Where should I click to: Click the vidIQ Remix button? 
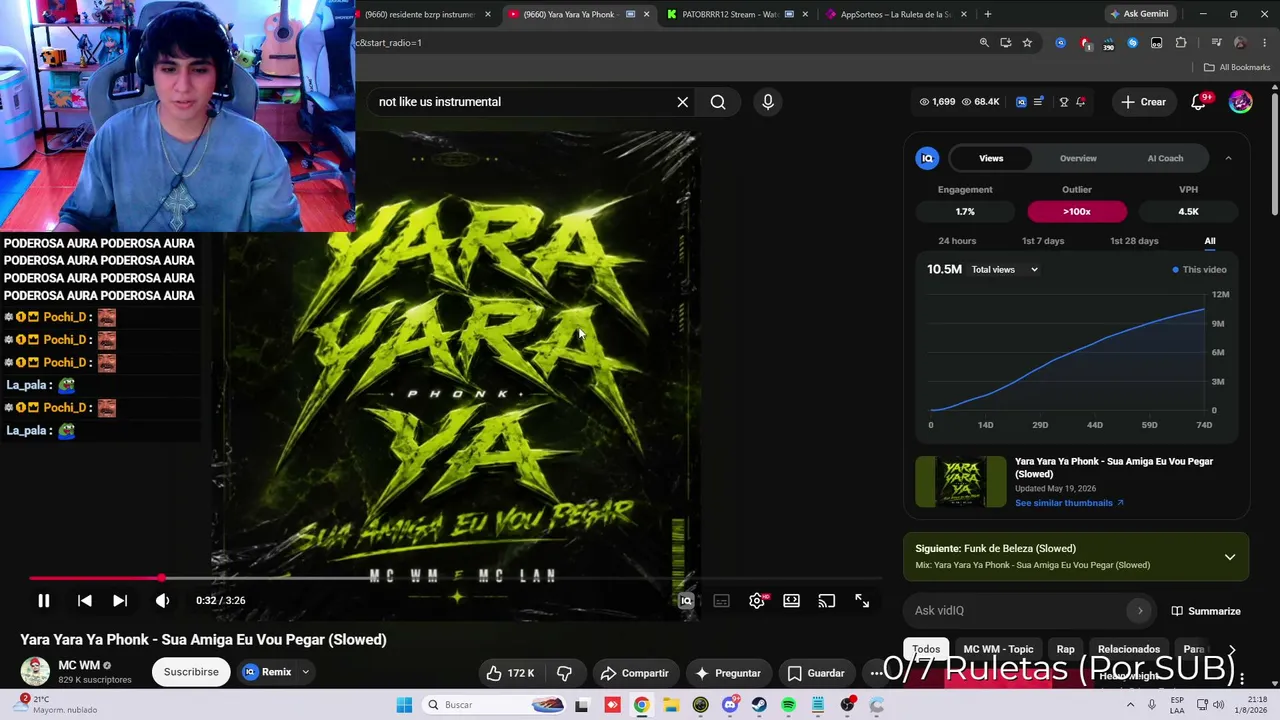pos(267,672)
